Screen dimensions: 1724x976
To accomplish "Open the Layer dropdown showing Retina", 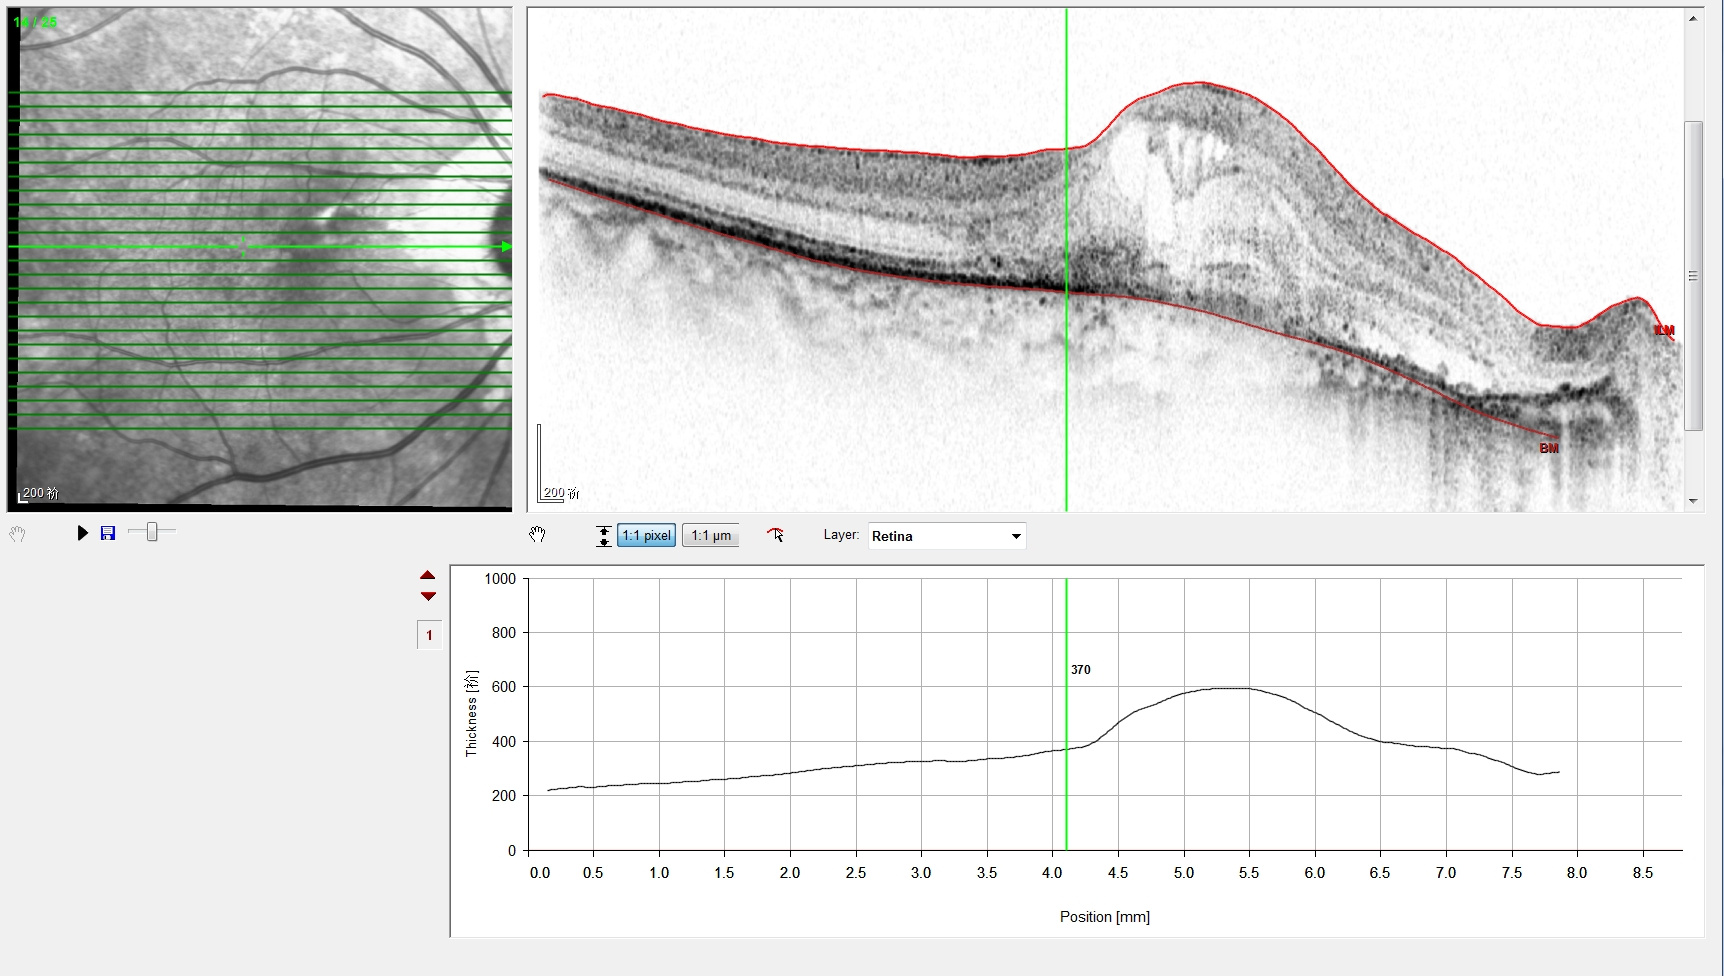I will (947, 536).
